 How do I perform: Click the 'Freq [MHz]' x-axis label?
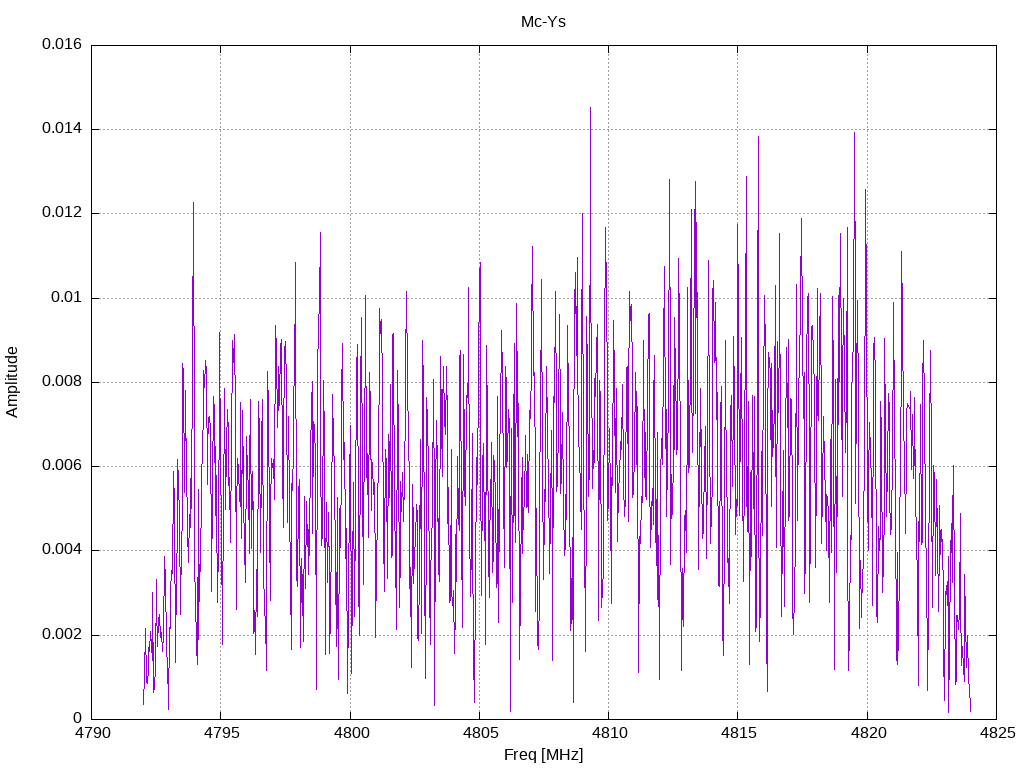tap(543, 755)
